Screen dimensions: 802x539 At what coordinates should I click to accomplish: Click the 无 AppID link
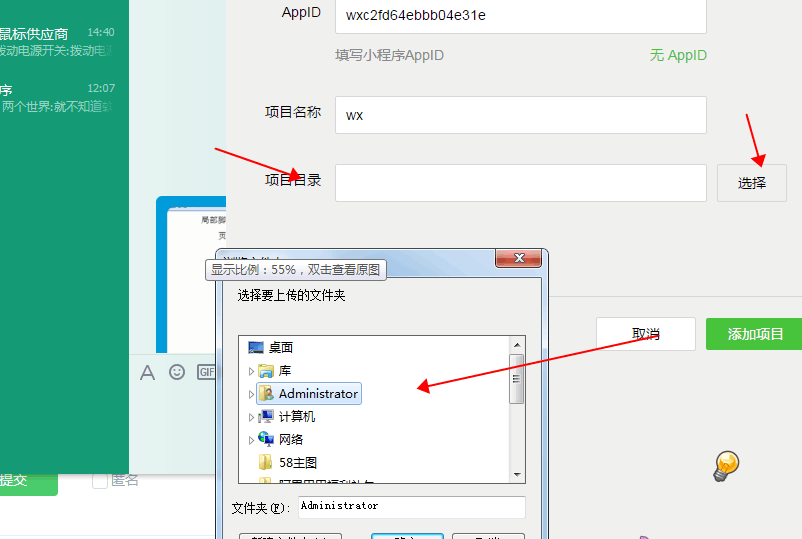[678, 55]
